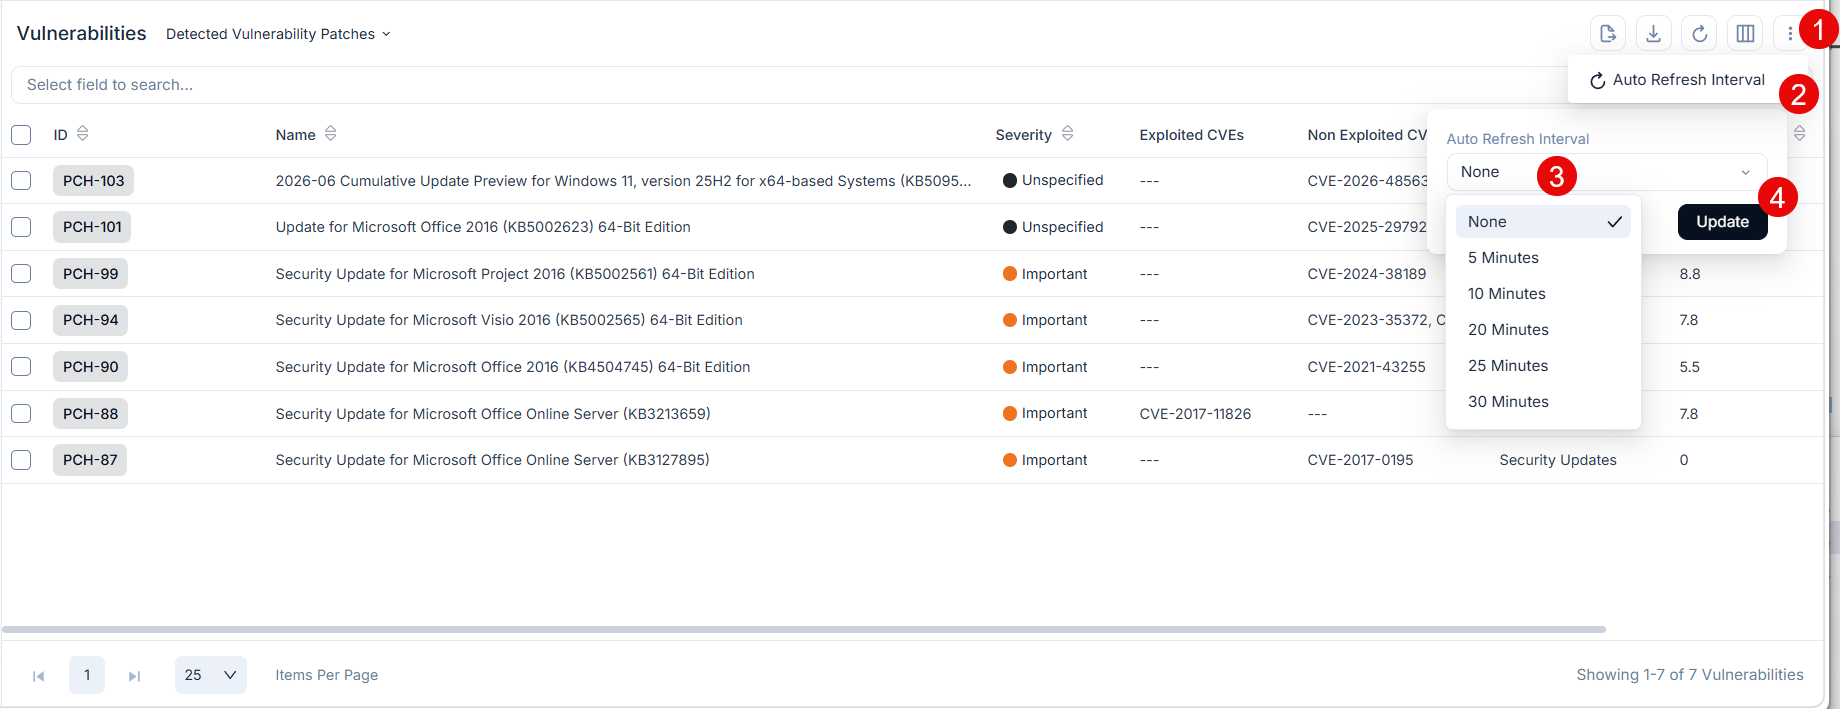Click Important severity for PCH-99
Viewport: 1840px width, 709px height.
(1045, 274)
